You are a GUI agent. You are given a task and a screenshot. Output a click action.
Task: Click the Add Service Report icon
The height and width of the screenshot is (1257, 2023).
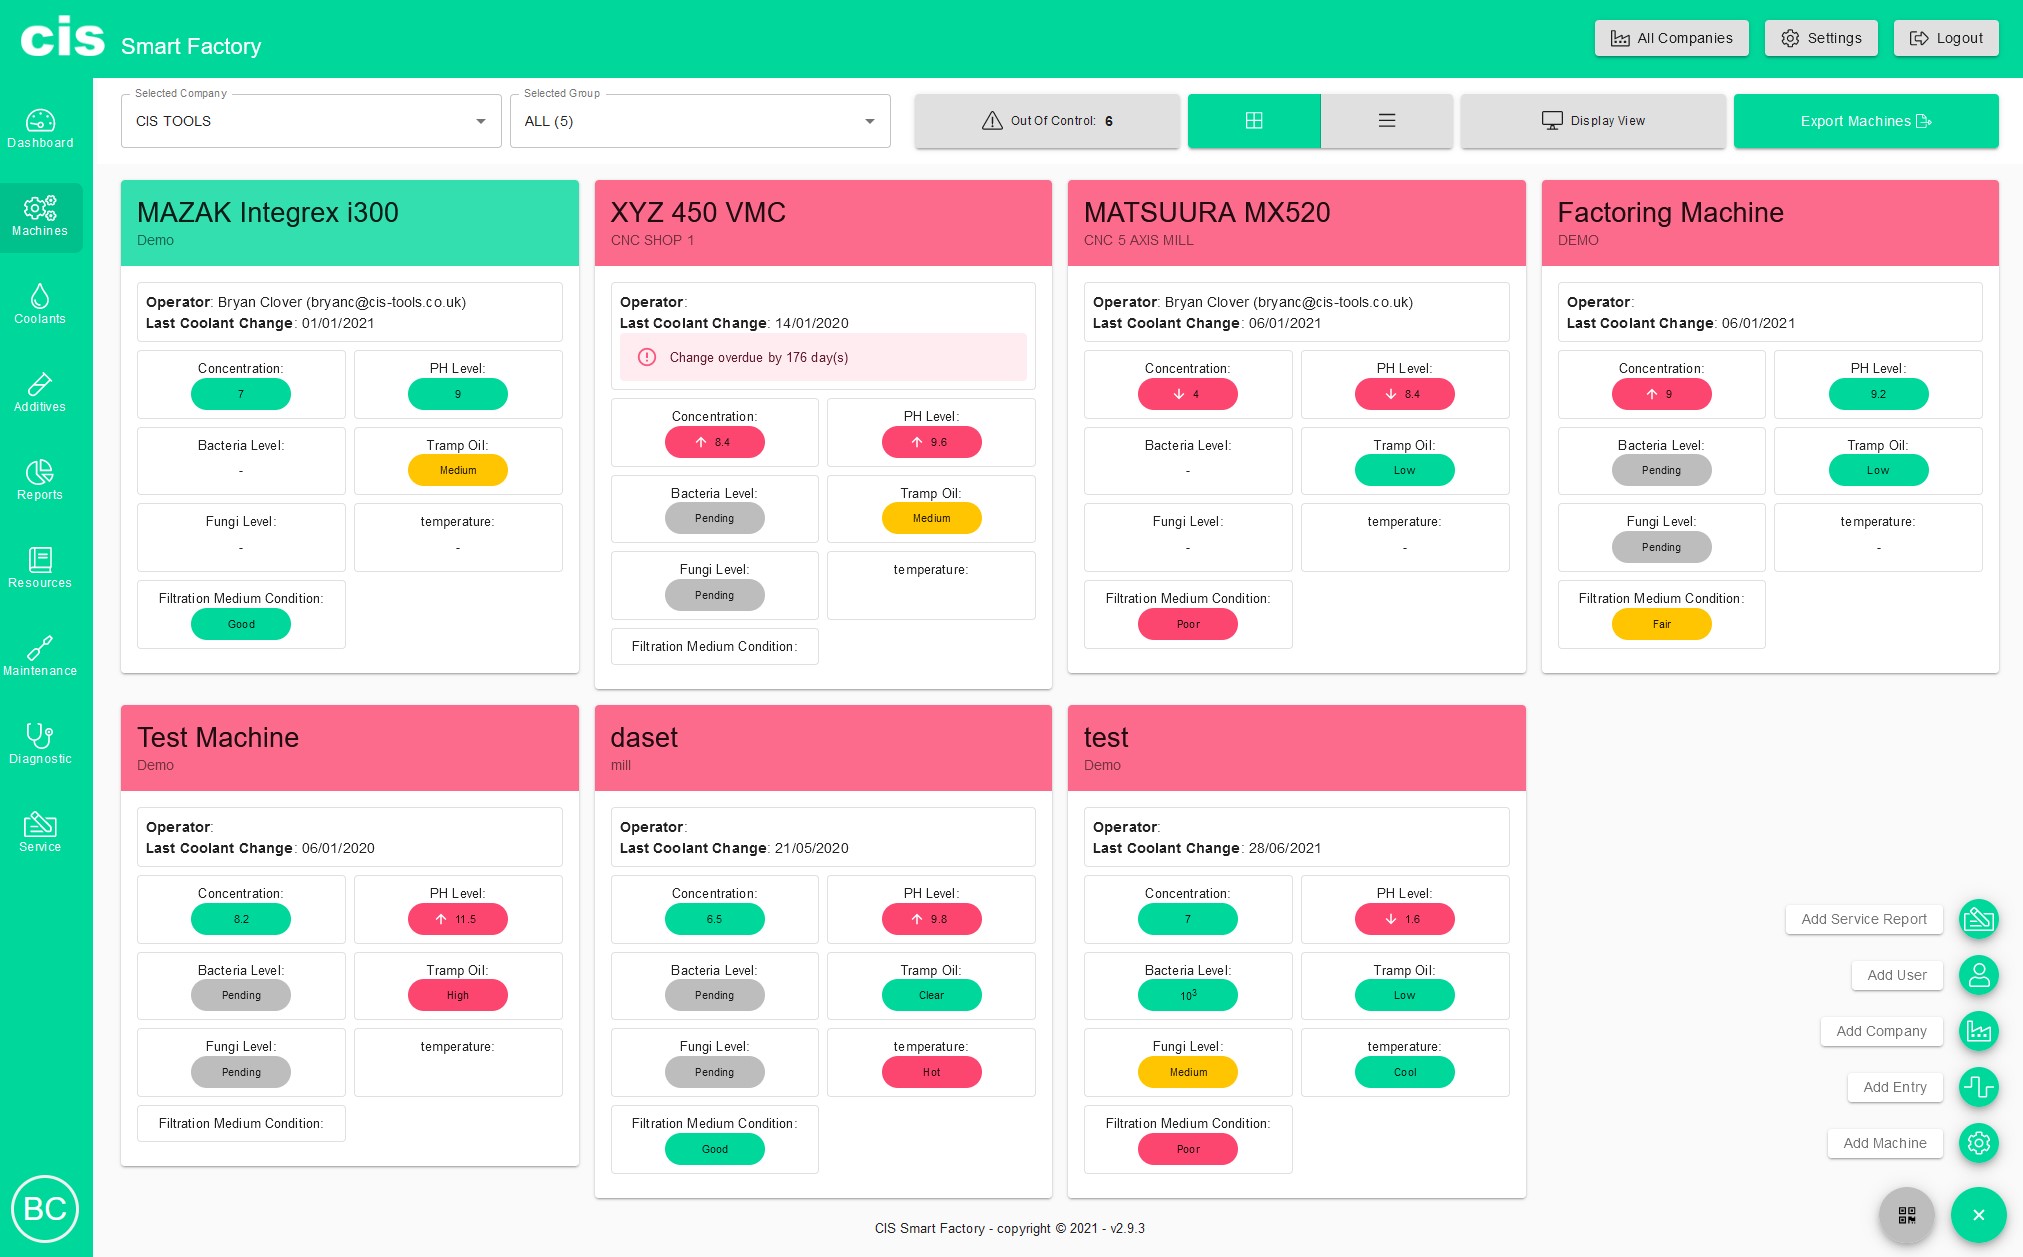tap(1978, 919)
